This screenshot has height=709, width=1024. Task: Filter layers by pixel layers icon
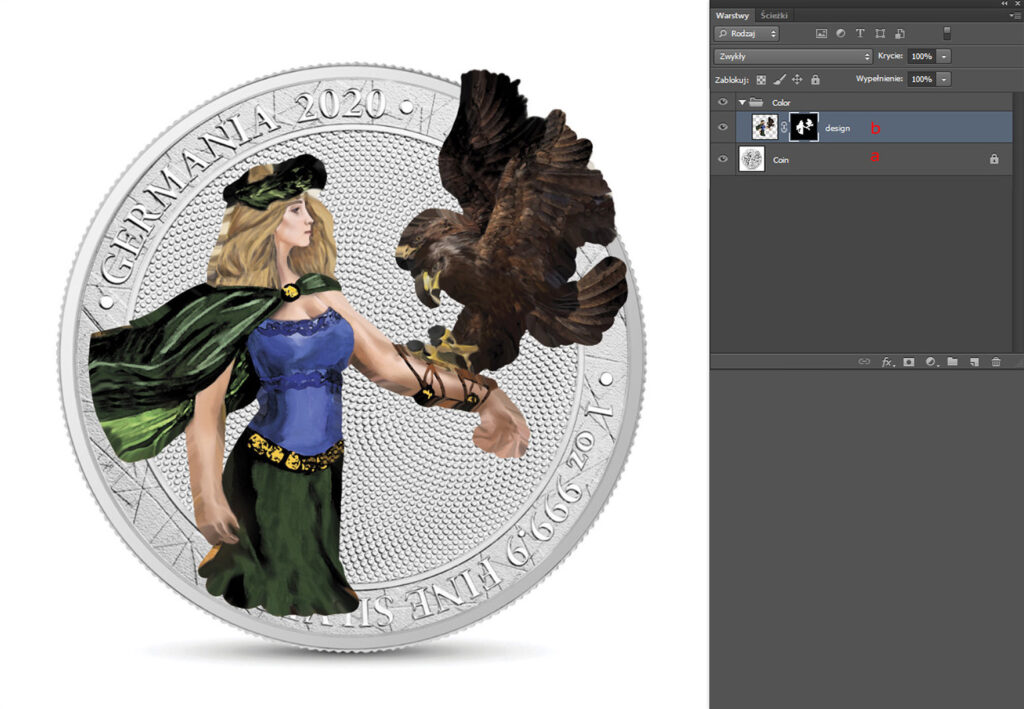[x=822, y=33]
